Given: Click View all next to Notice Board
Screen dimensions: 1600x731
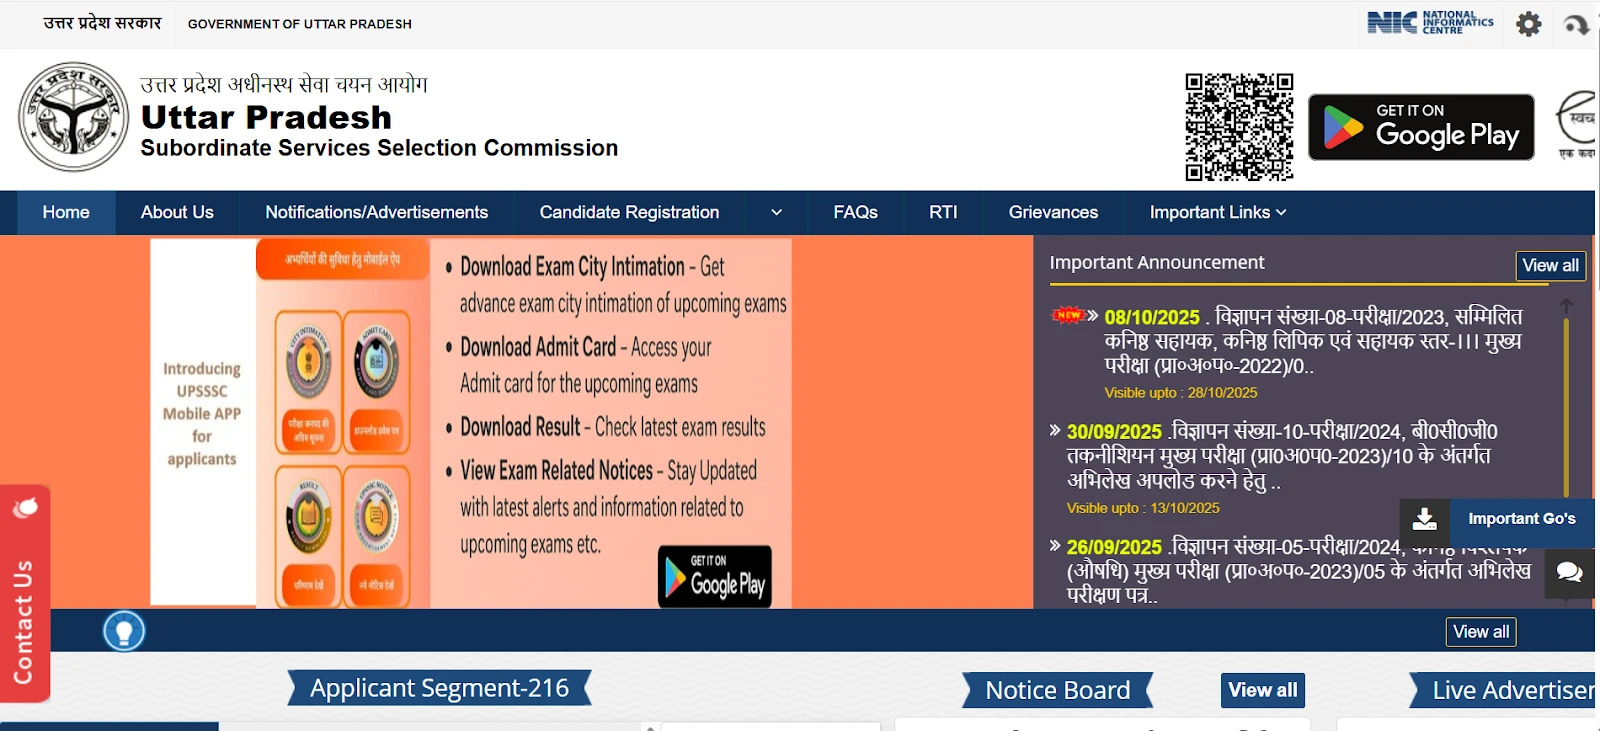Looking at the screenshot, I should [x=1262, y=690].
